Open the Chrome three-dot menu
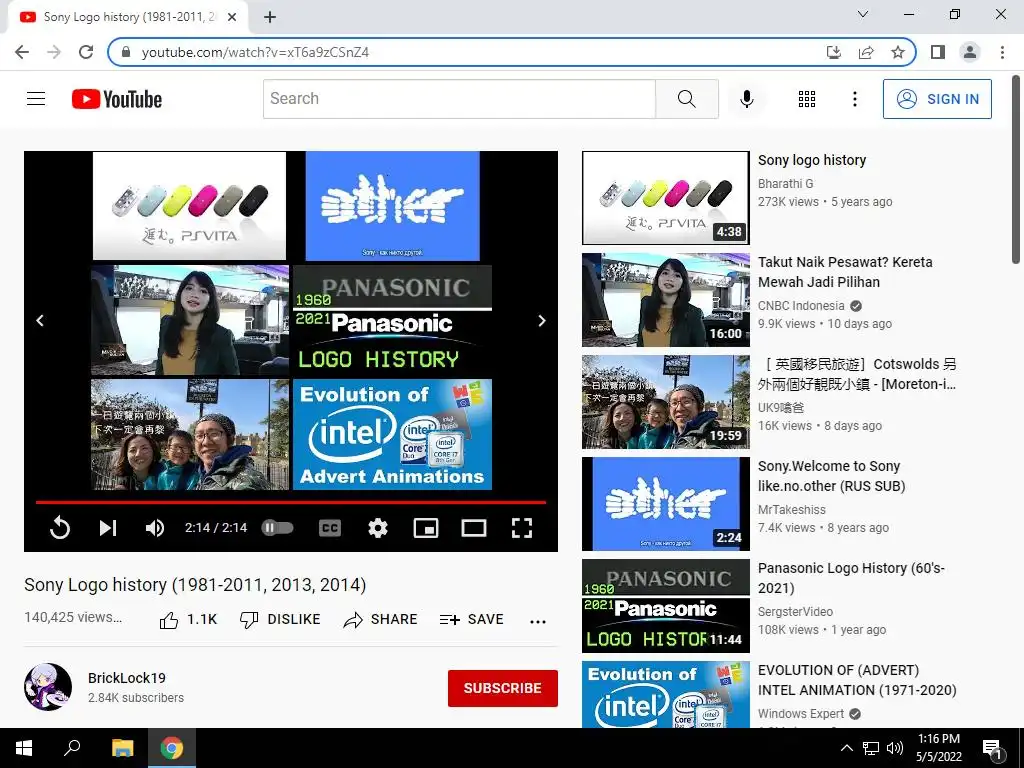 [1002, 52]
